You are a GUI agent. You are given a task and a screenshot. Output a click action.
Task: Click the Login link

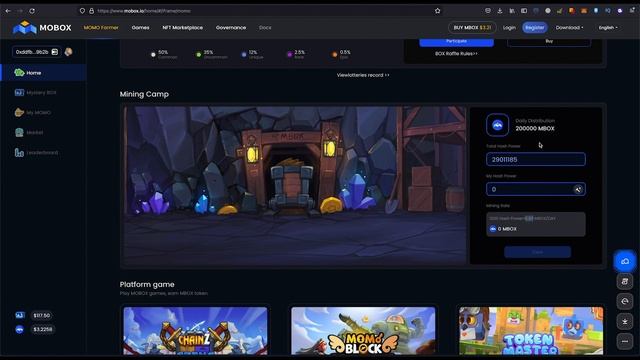[x=509, y=27]
